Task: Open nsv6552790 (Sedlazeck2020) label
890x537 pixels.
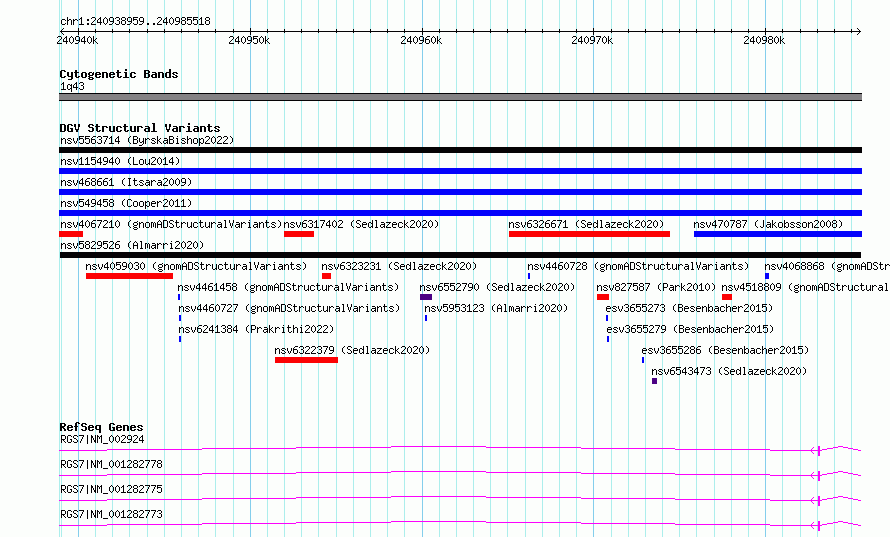Action: point(497,287)
